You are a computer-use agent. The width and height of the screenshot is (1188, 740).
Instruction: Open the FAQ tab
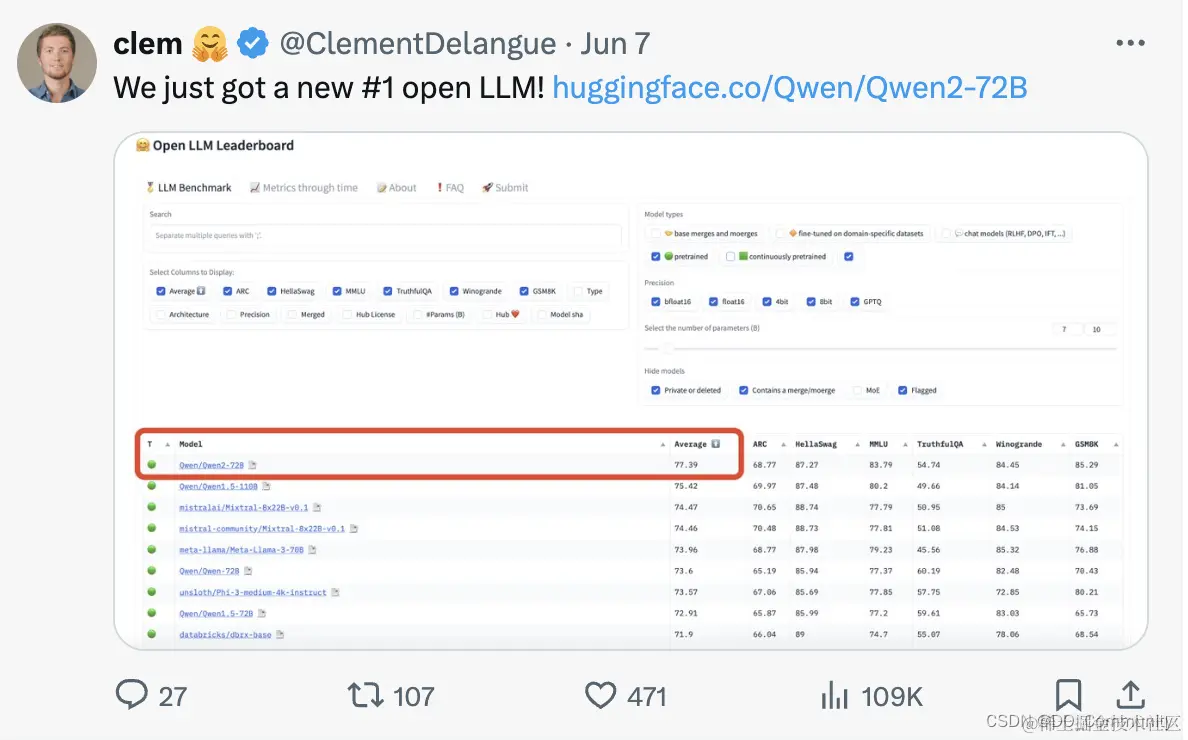click(x=450, y=188)
